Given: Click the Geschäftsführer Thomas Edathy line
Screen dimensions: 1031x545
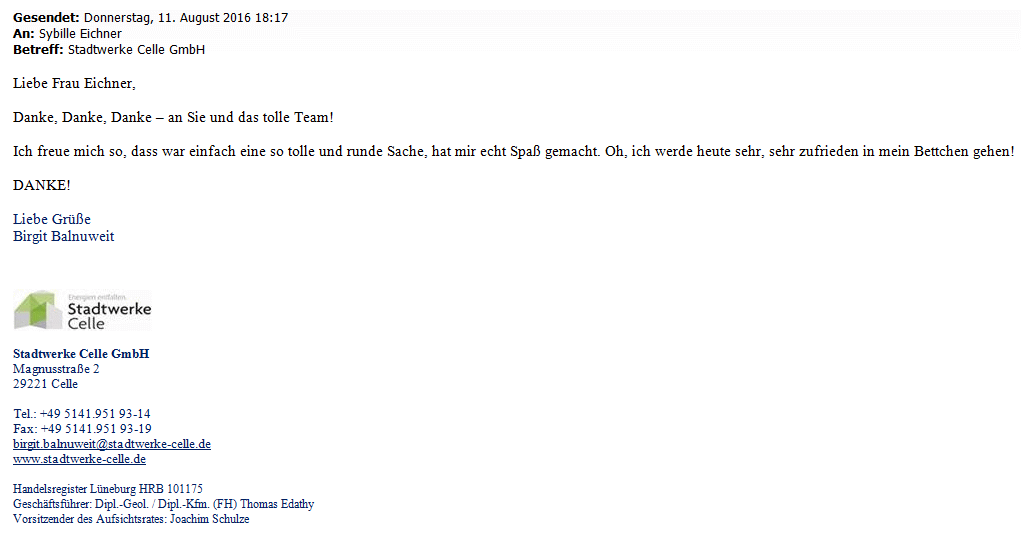Looking at the screenshot, I should coord(163,504).
